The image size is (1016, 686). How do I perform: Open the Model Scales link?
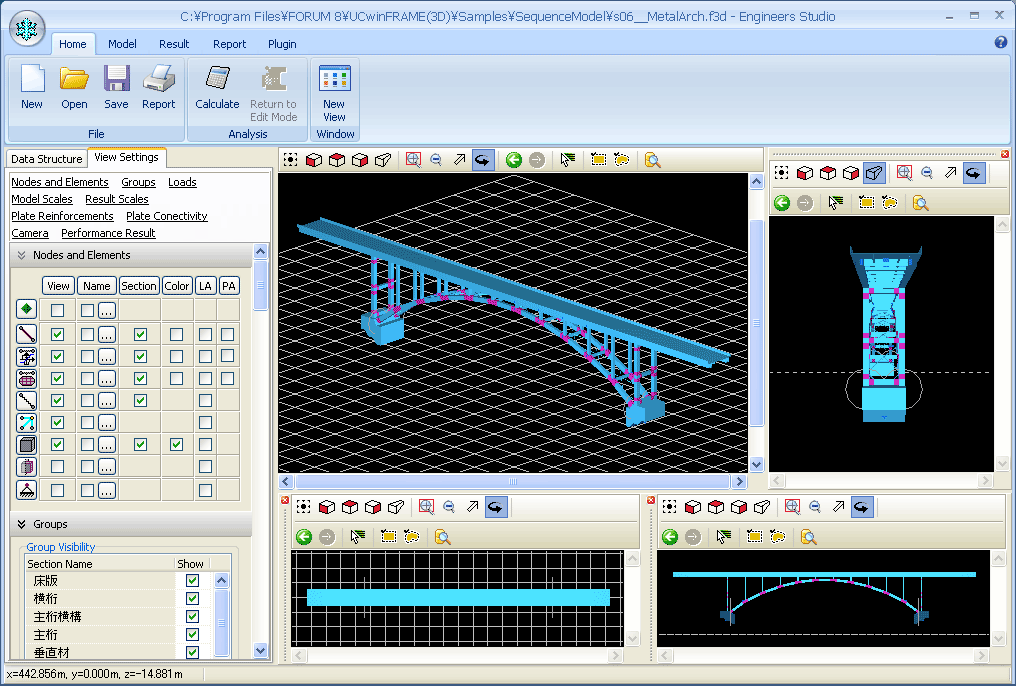coord(41,199)
